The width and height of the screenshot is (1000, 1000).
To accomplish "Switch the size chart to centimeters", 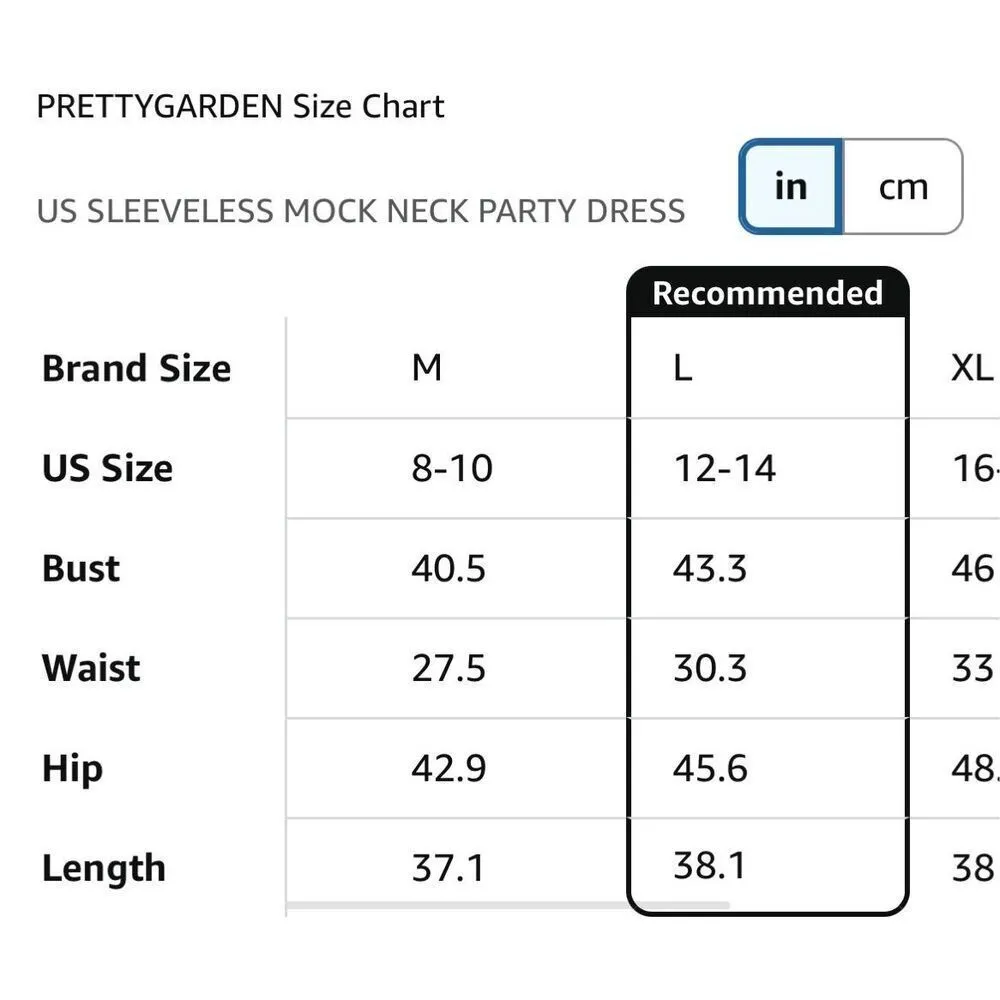I will point(902,186).
